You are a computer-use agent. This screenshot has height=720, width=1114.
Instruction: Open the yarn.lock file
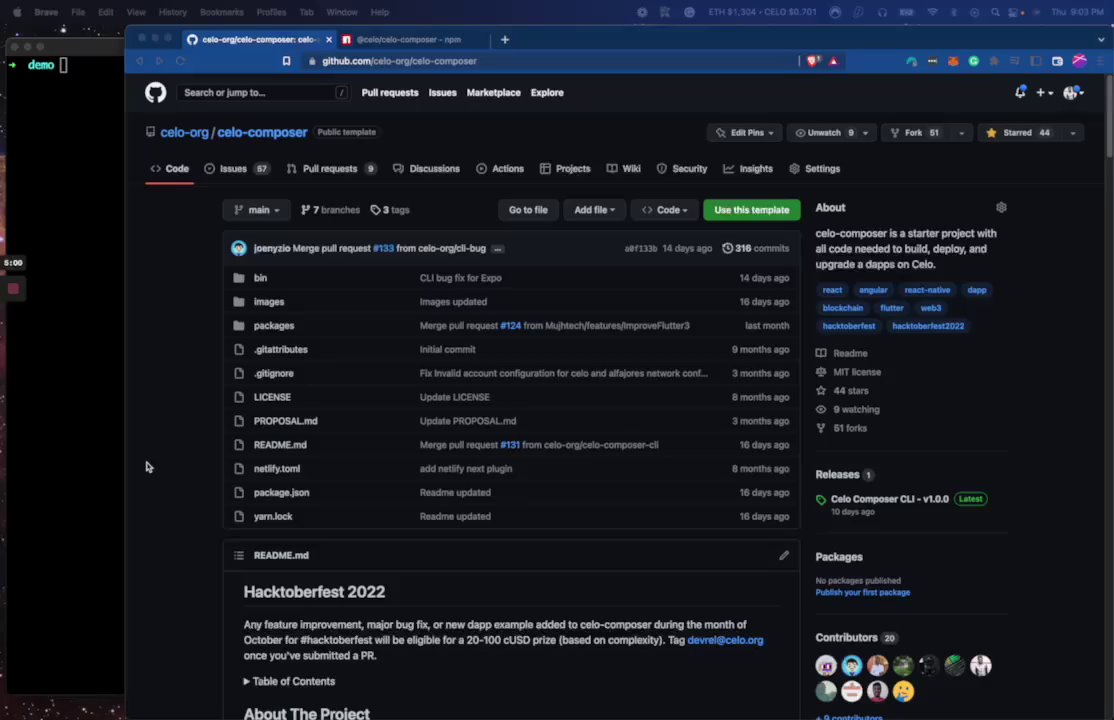pyautogui.click(x=273, y=517)
